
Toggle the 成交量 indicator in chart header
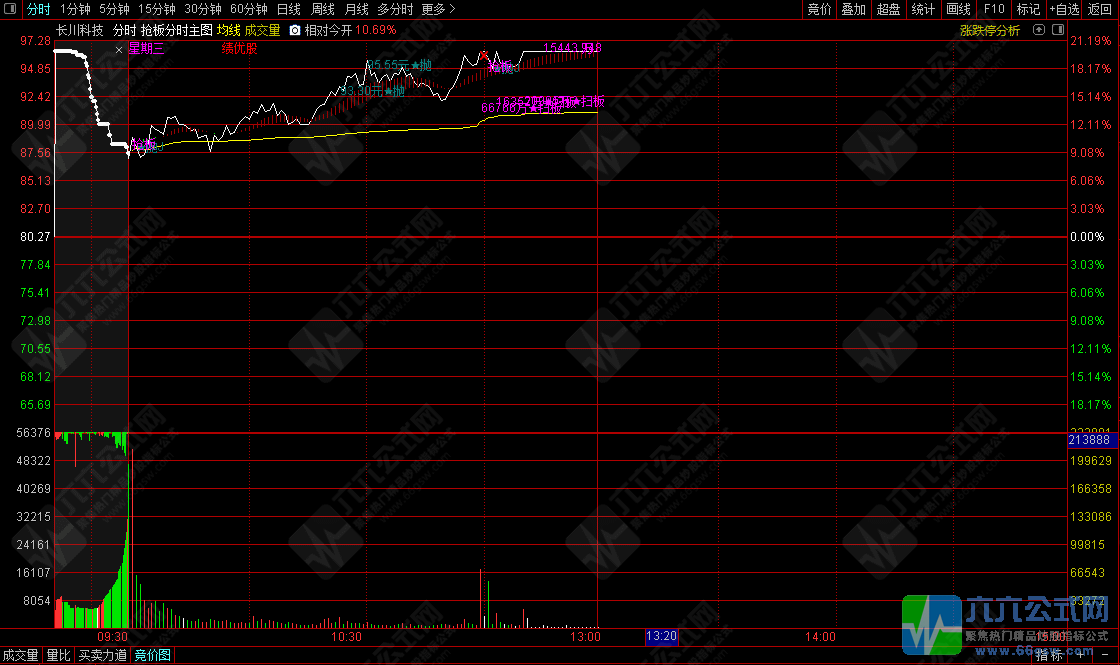263,30
